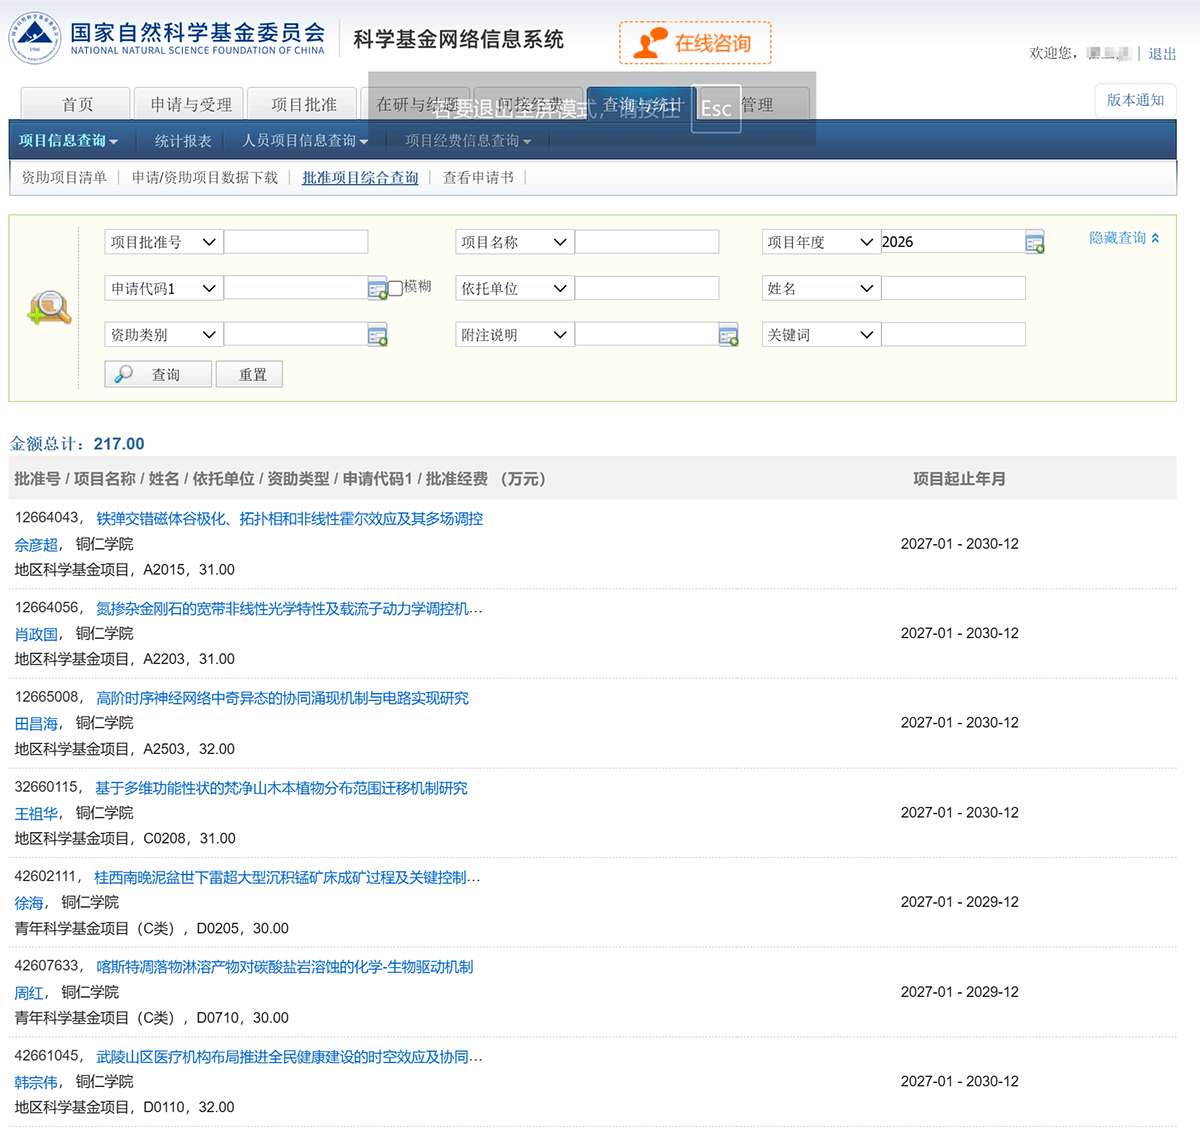This screenshot has height=1128, width=1200.
Task: Open picker icon beside 资助类别 field
Action: click(x=377, y=336)
